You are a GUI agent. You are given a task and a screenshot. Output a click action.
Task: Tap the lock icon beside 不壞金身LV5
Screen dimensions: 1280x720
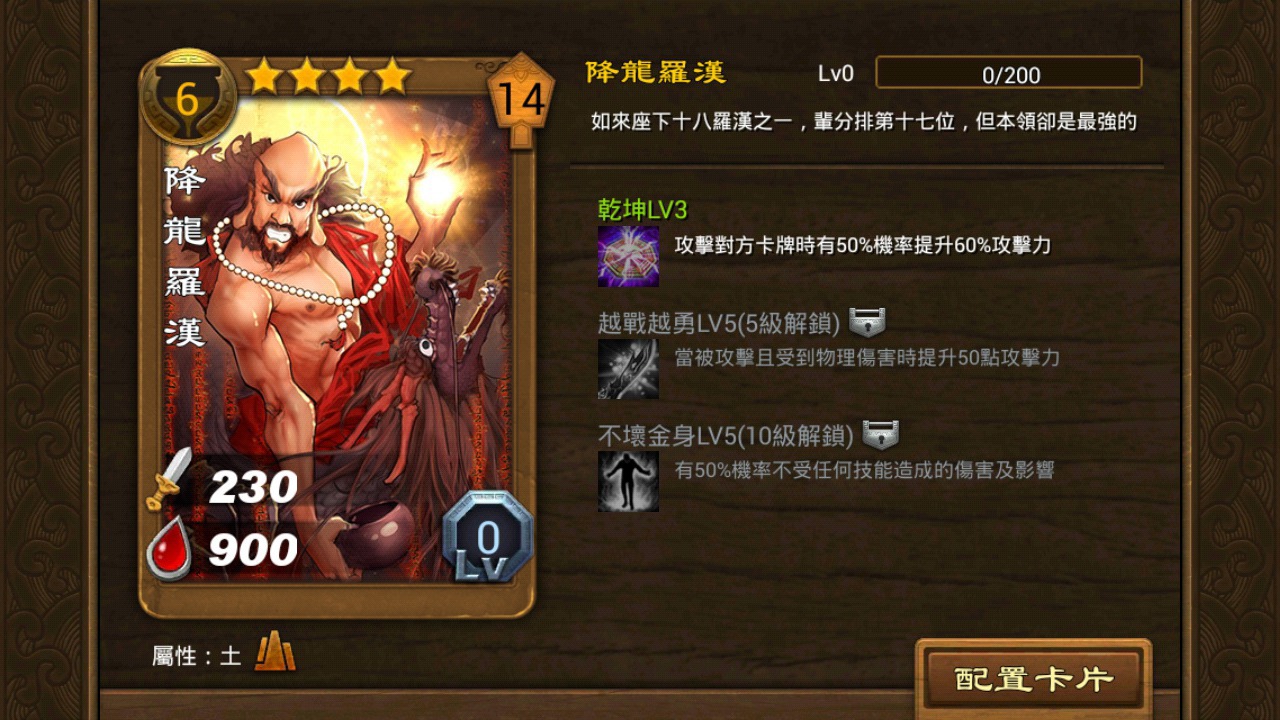point(880,435)
